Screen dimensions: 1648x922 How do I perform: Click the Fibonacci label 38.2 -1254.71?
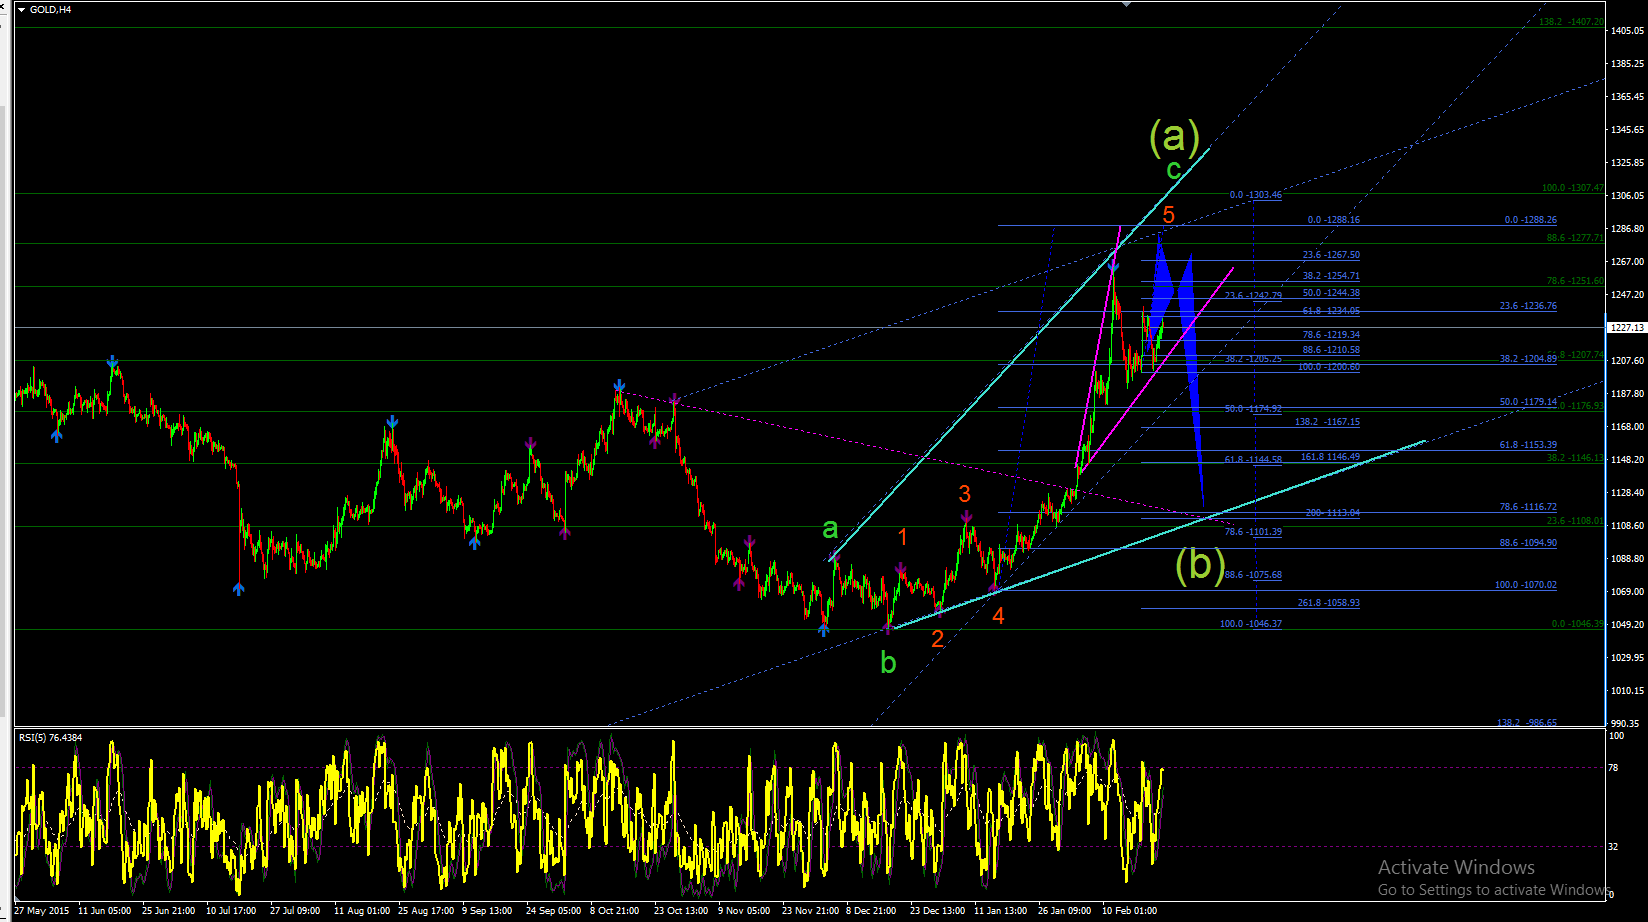(1331, 276)
